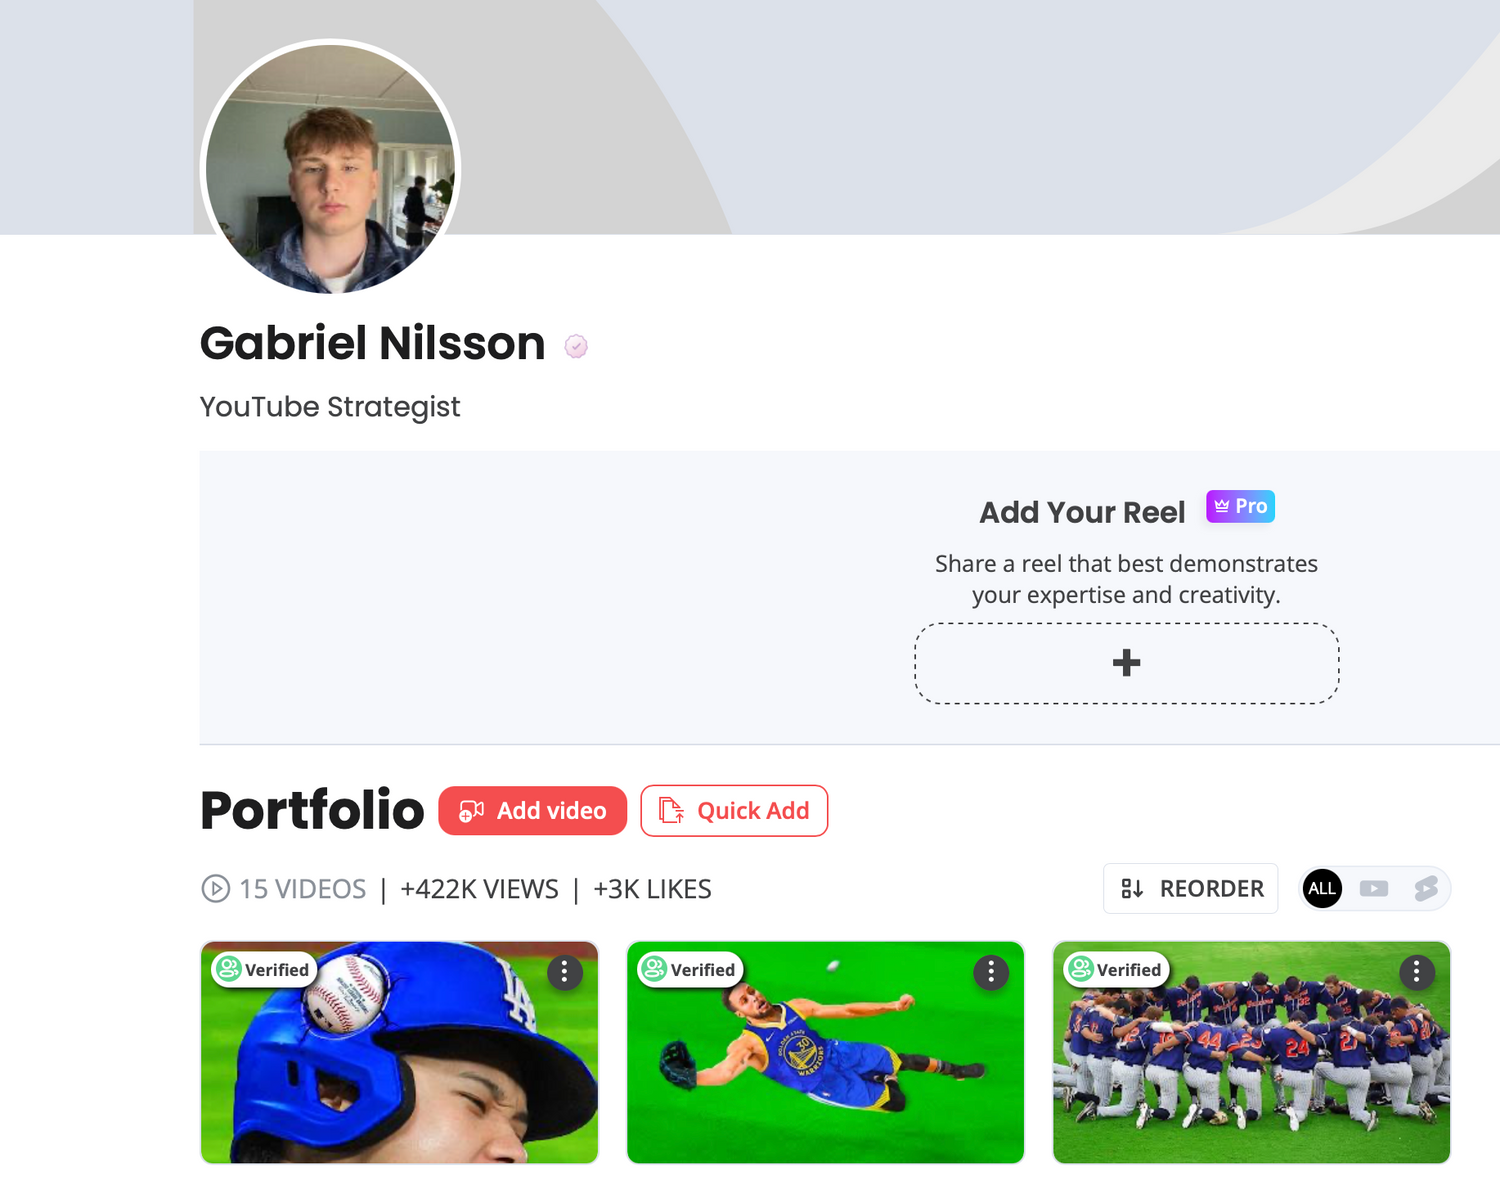Open the three-dot menu on the Warriors player video

pos(991,972)
